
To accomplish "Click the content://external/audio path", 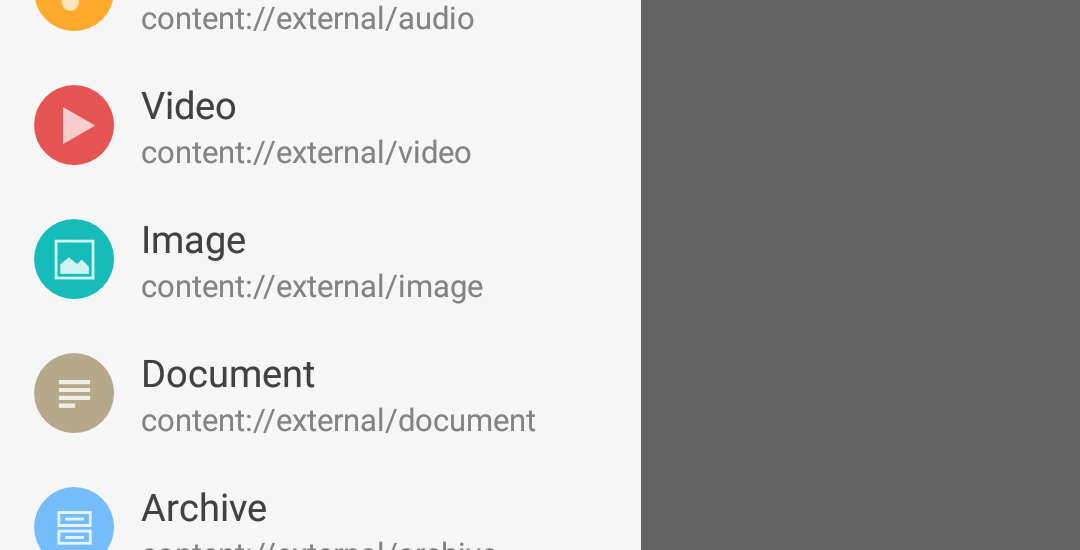I will [x=307, y=19].
